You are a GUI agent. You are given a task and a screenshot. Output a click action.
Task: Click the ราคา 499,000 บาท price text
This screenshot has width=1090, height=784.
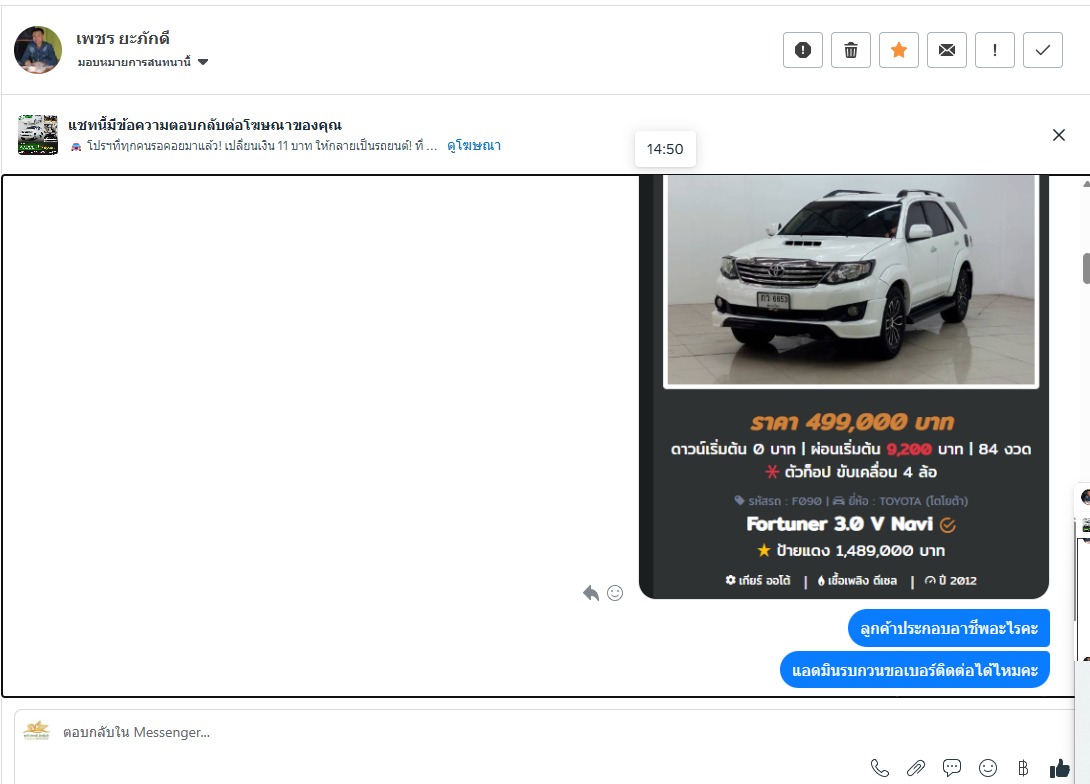pos(852,422)
